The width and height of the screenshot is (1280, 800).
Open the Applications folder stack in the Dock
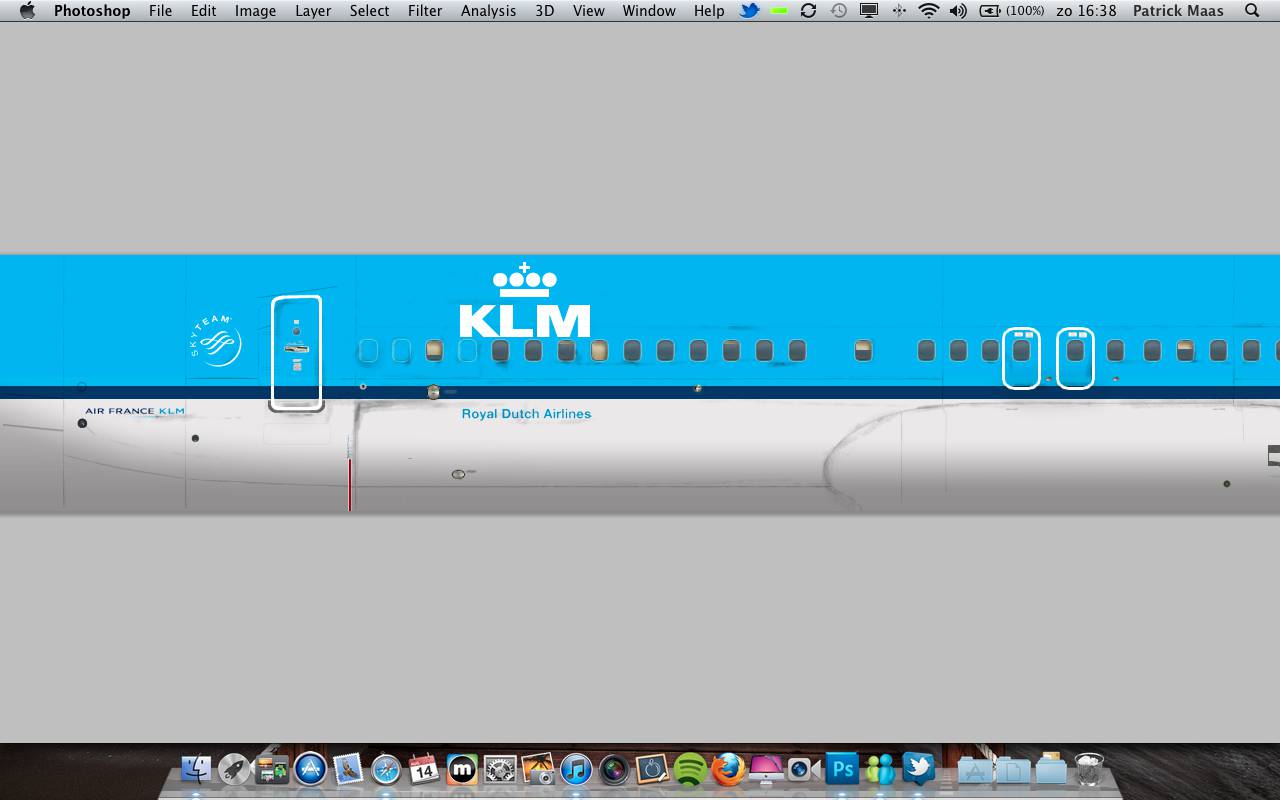click(x=974, y=769)
